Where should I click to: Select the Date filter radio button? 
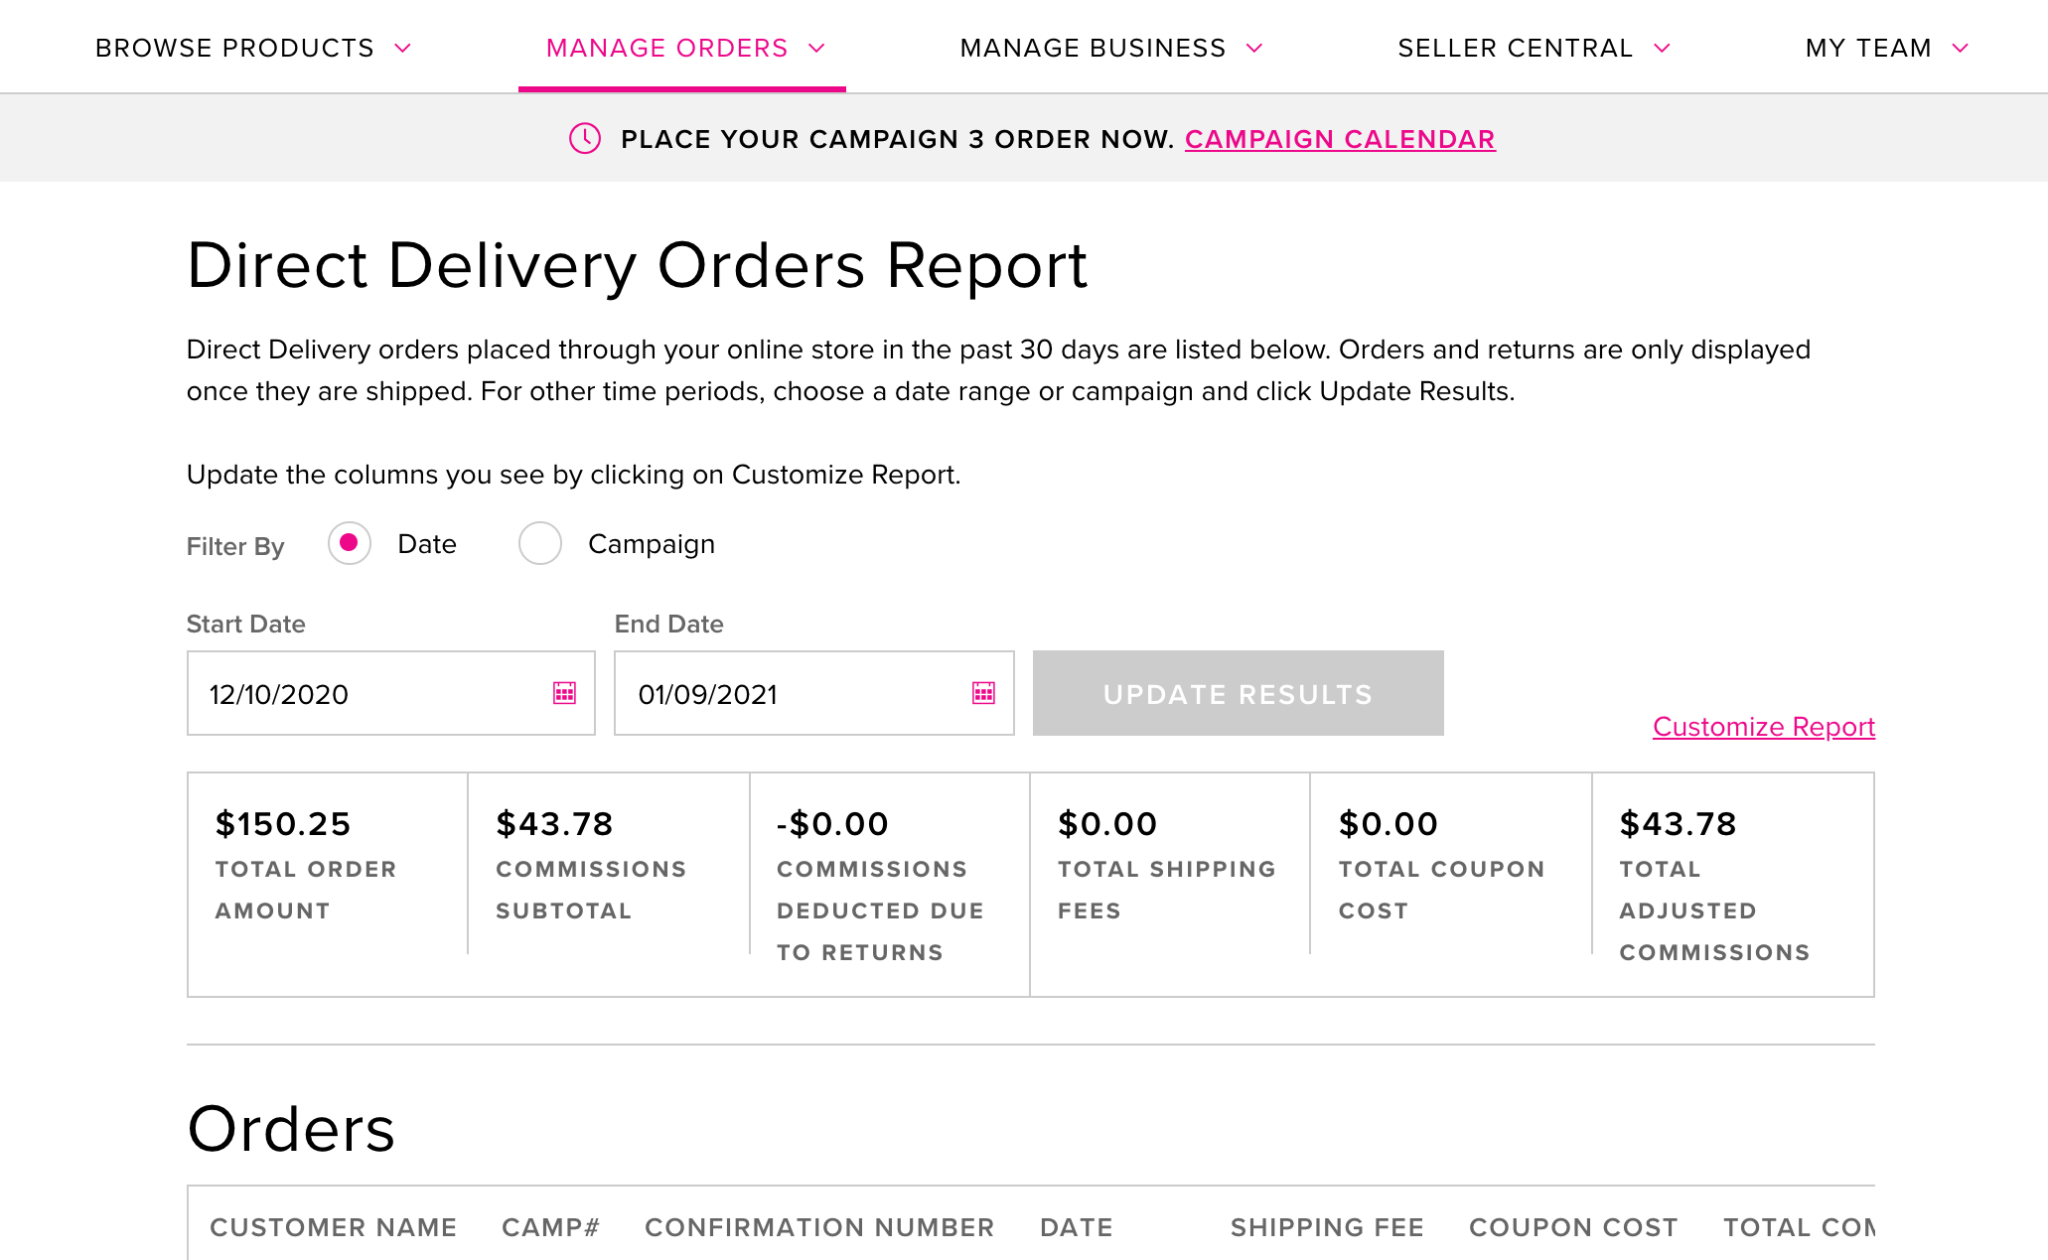349,543
